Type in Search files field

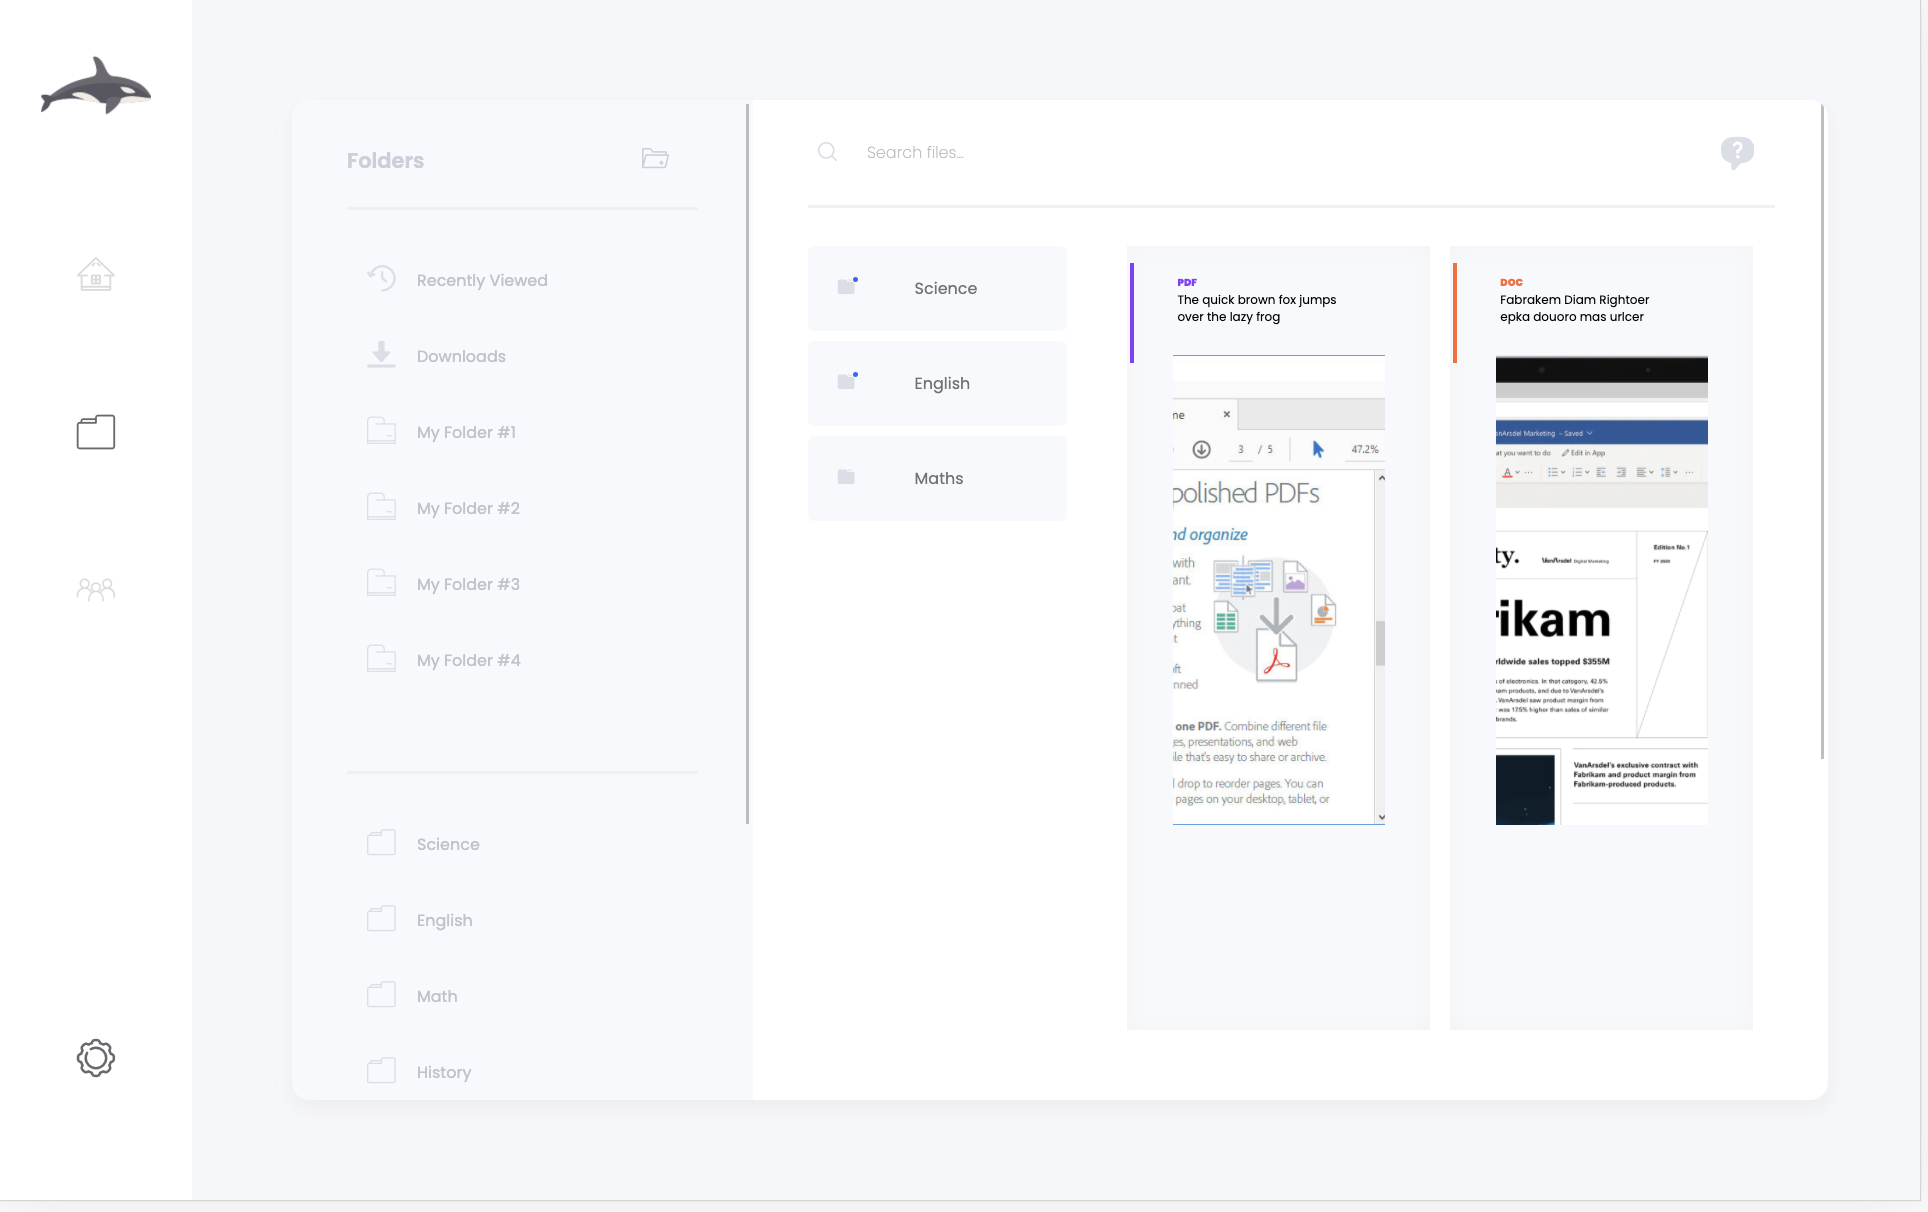tap(1200, 152)
